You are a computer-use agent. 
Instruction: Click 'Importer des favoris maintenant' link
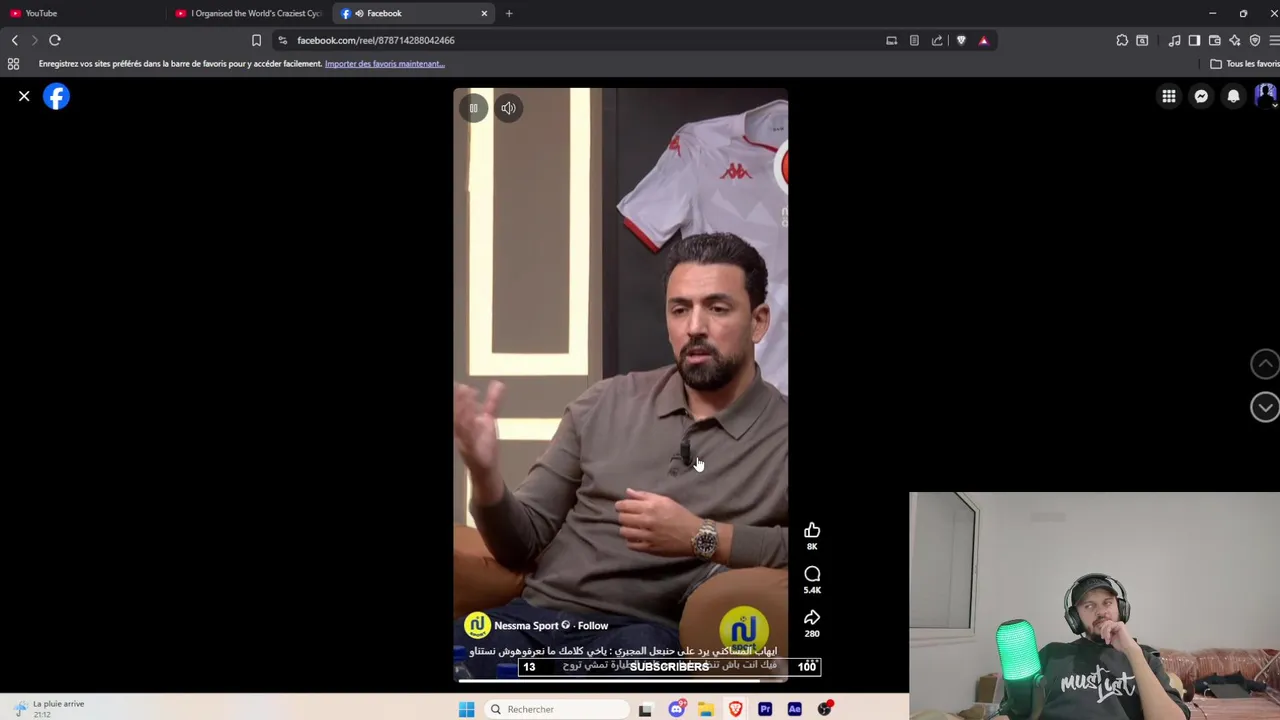tap(384, 64)
